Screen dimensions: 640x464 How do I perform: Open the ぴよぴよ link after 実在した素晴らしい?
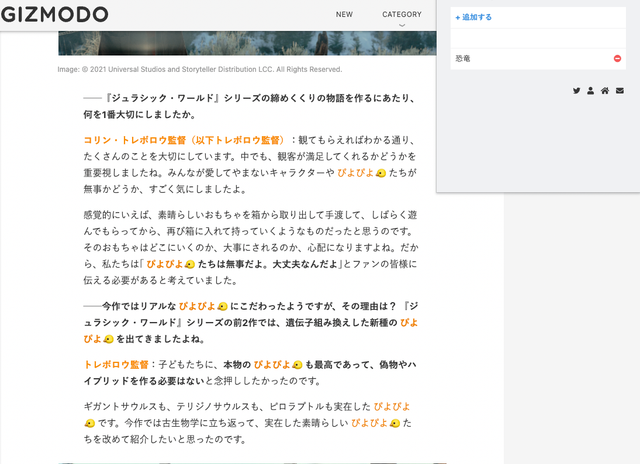(x=376, y=423)
